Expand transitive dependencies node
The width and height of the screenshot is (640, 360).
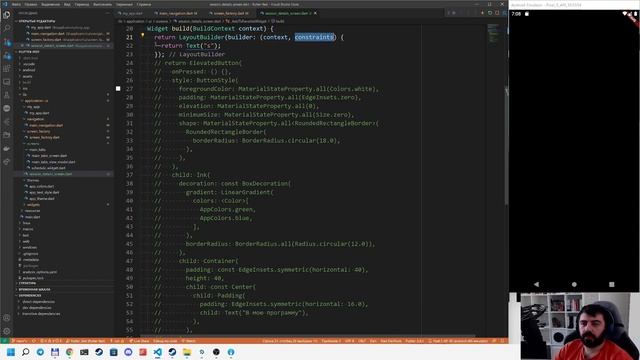pos(41,314)
